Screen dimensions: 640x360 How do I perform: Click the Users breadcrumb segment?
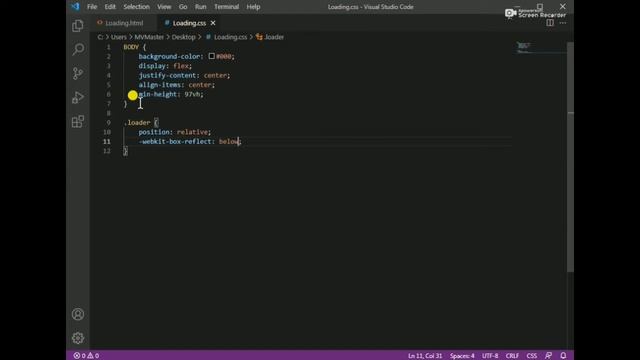(119, 37)
